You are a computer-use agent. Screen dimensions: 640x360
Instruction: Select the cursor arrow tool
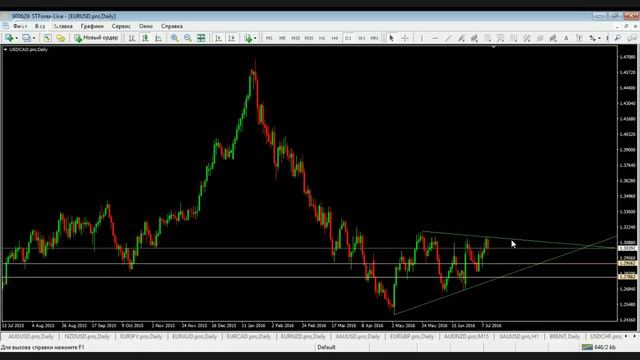tap(391, 38)
